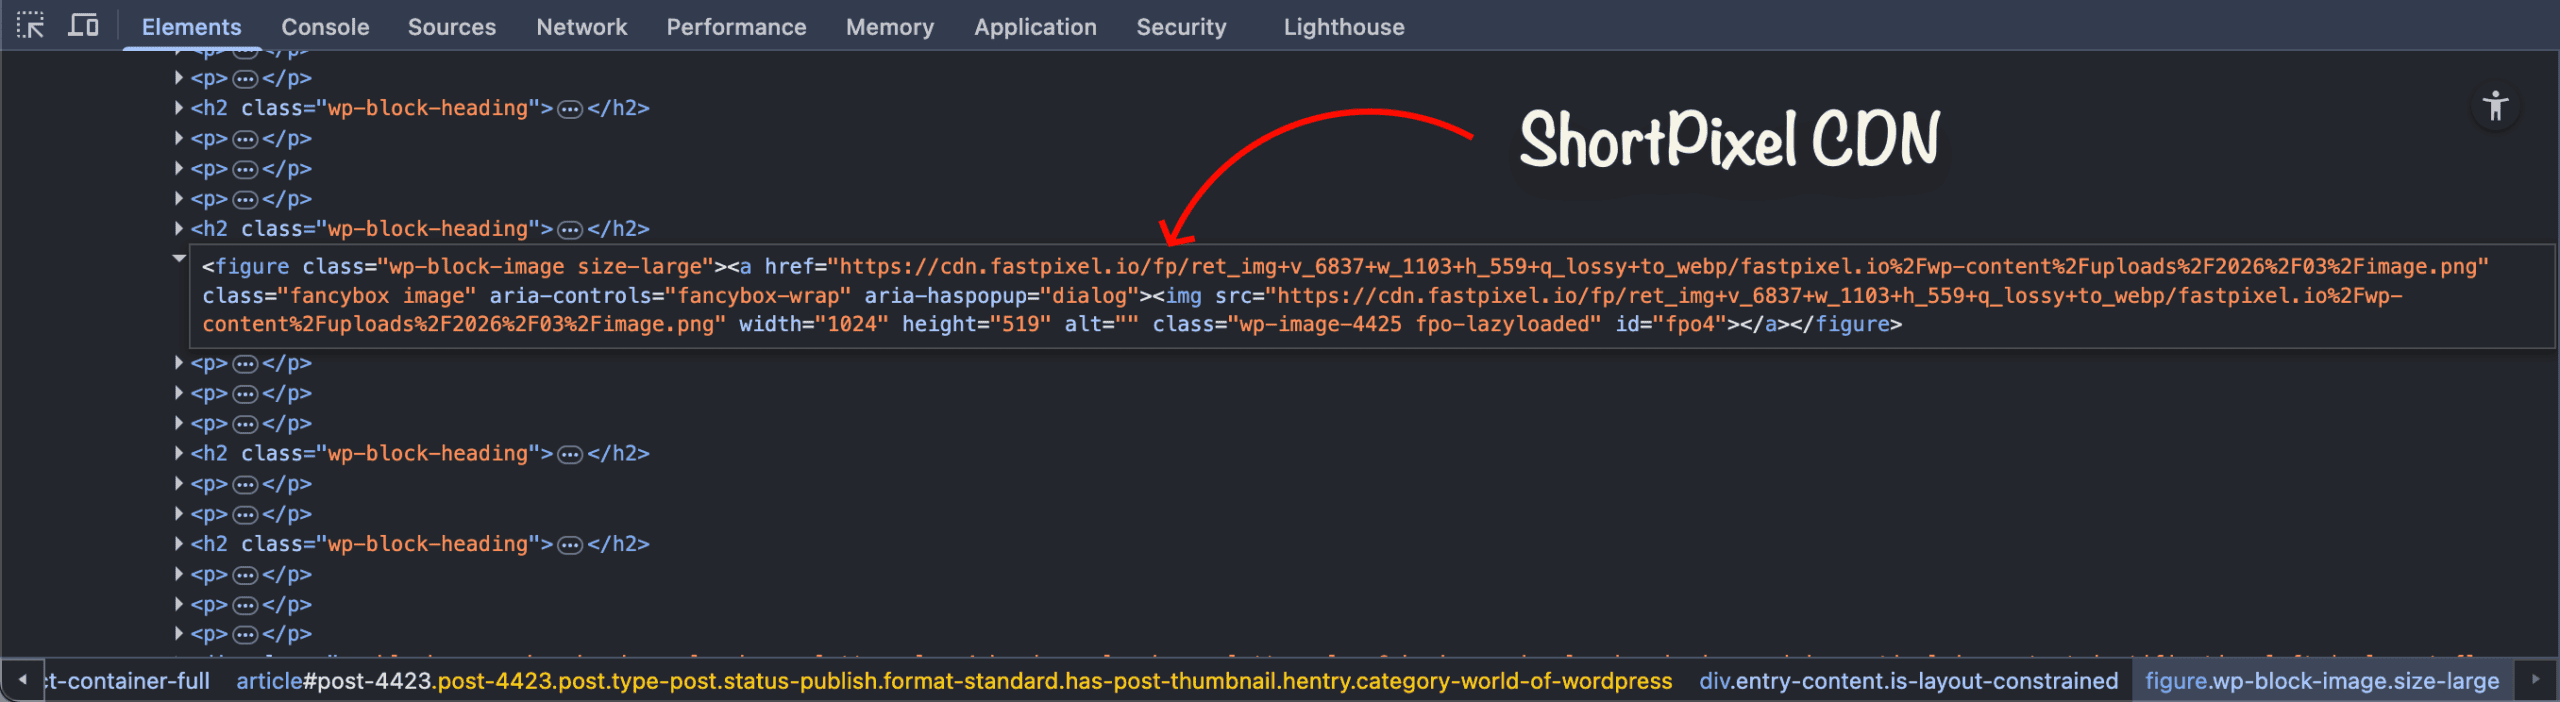The height and width of the screenshot is (702, 2560).
Task: Expand the p node just above second h2
Action: click(179, 198)
